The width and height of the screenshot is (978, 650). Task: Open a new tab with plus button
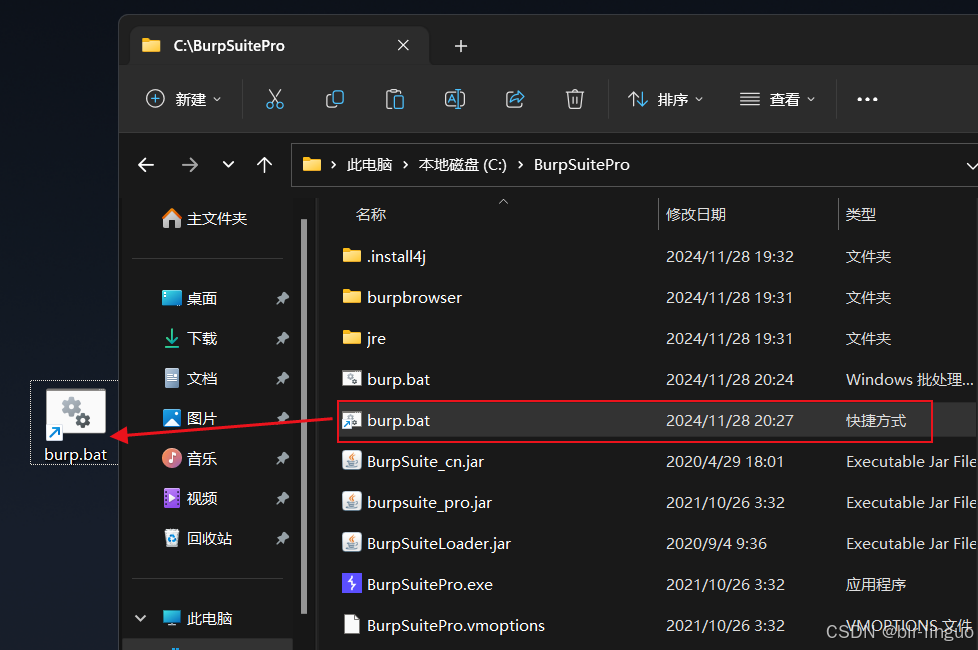461,46
